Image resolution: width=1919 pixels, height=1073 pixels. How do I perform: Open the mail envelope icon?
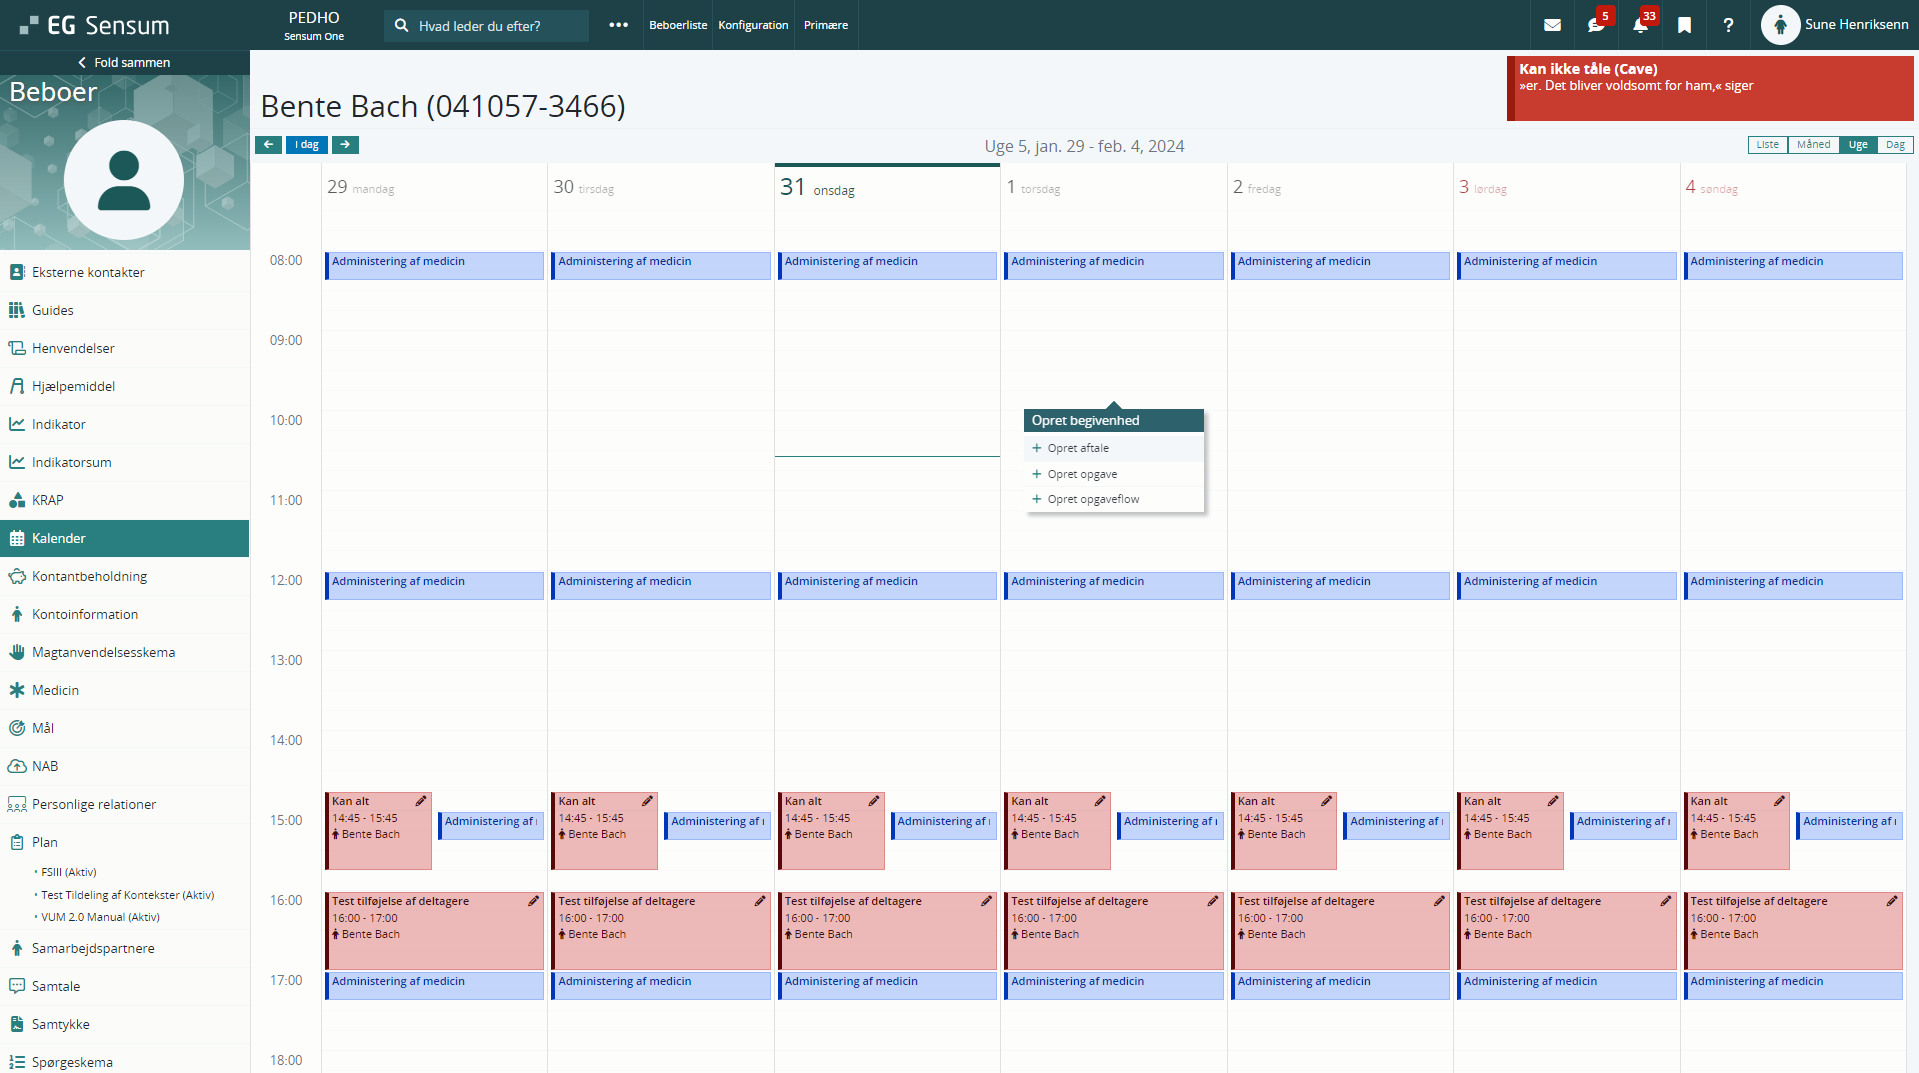click(1552, 25)
